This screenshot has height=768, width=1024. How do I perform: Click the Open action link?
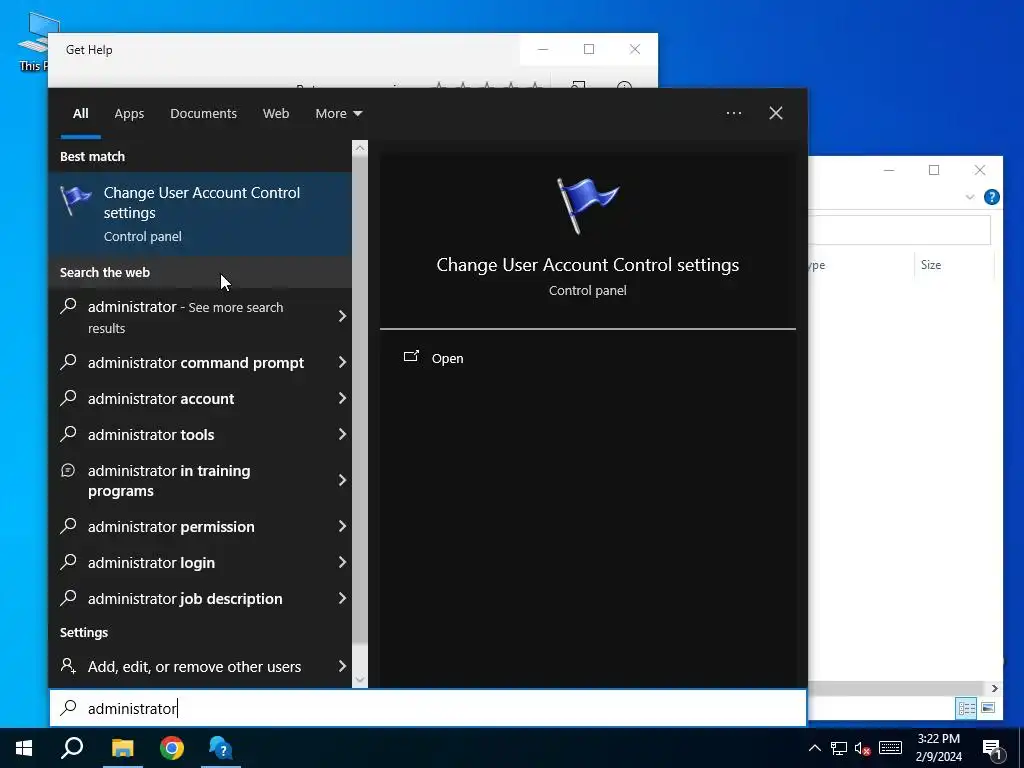point(447,359)
